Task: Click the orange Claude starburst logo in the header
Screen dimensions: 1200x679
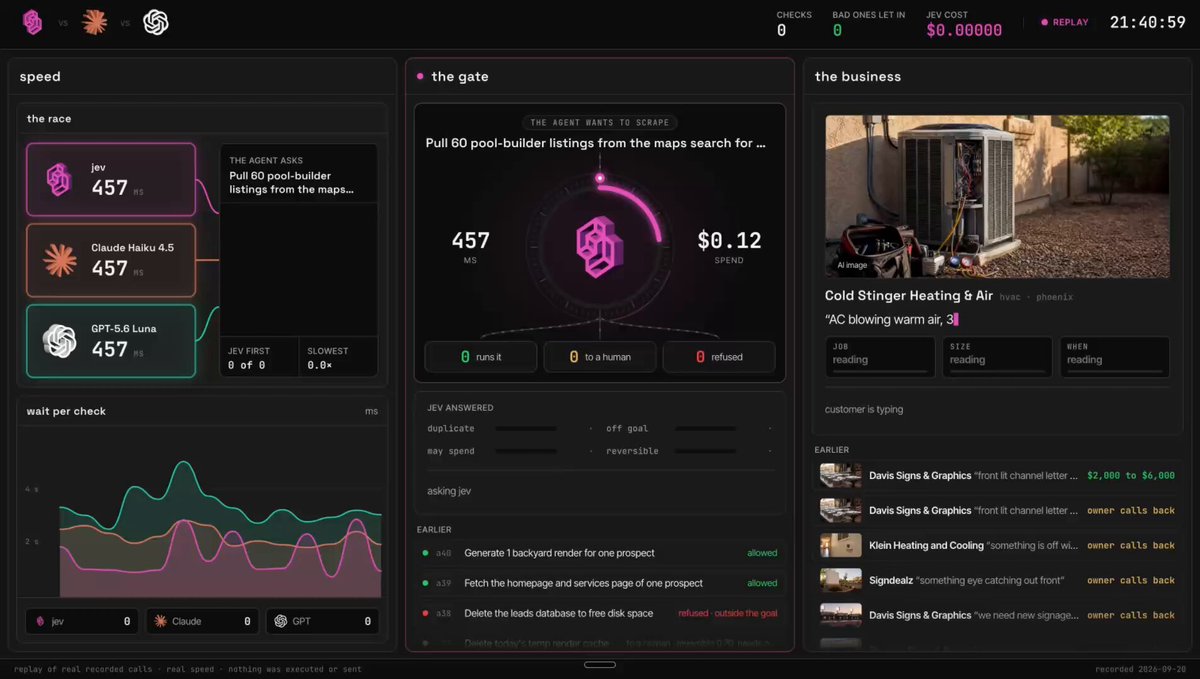Action: coord(94,22)
